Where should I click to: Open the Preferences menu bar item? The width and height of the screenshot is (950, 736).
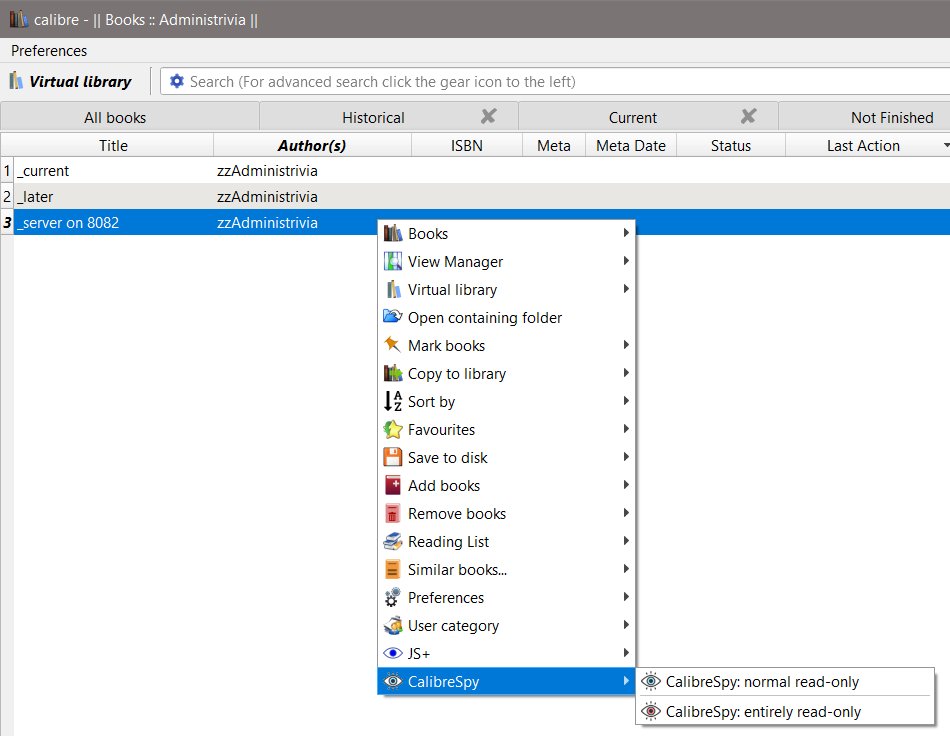click(x=49, y=51)
